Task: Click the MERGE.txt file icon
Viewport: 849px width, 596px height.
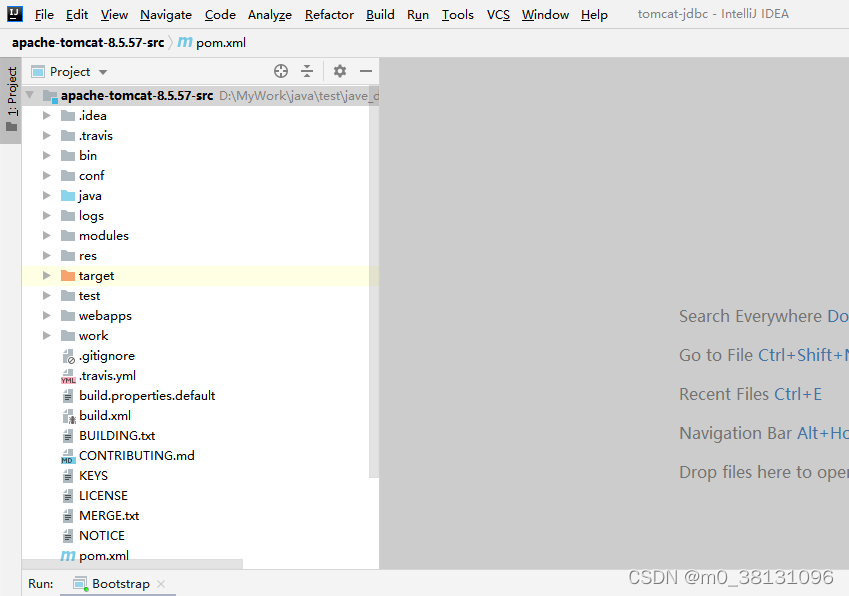Action: pos(68,516)
